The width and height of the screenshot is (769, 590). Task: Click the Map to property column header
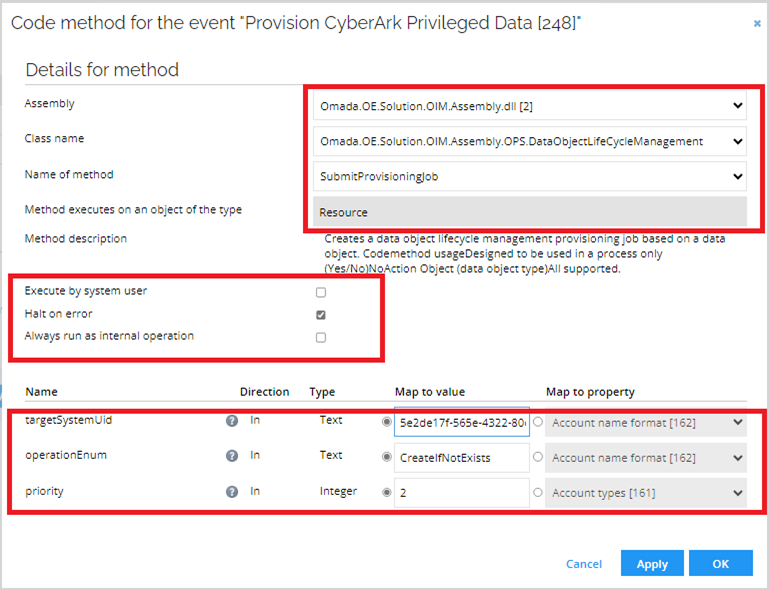pos(590,392)
